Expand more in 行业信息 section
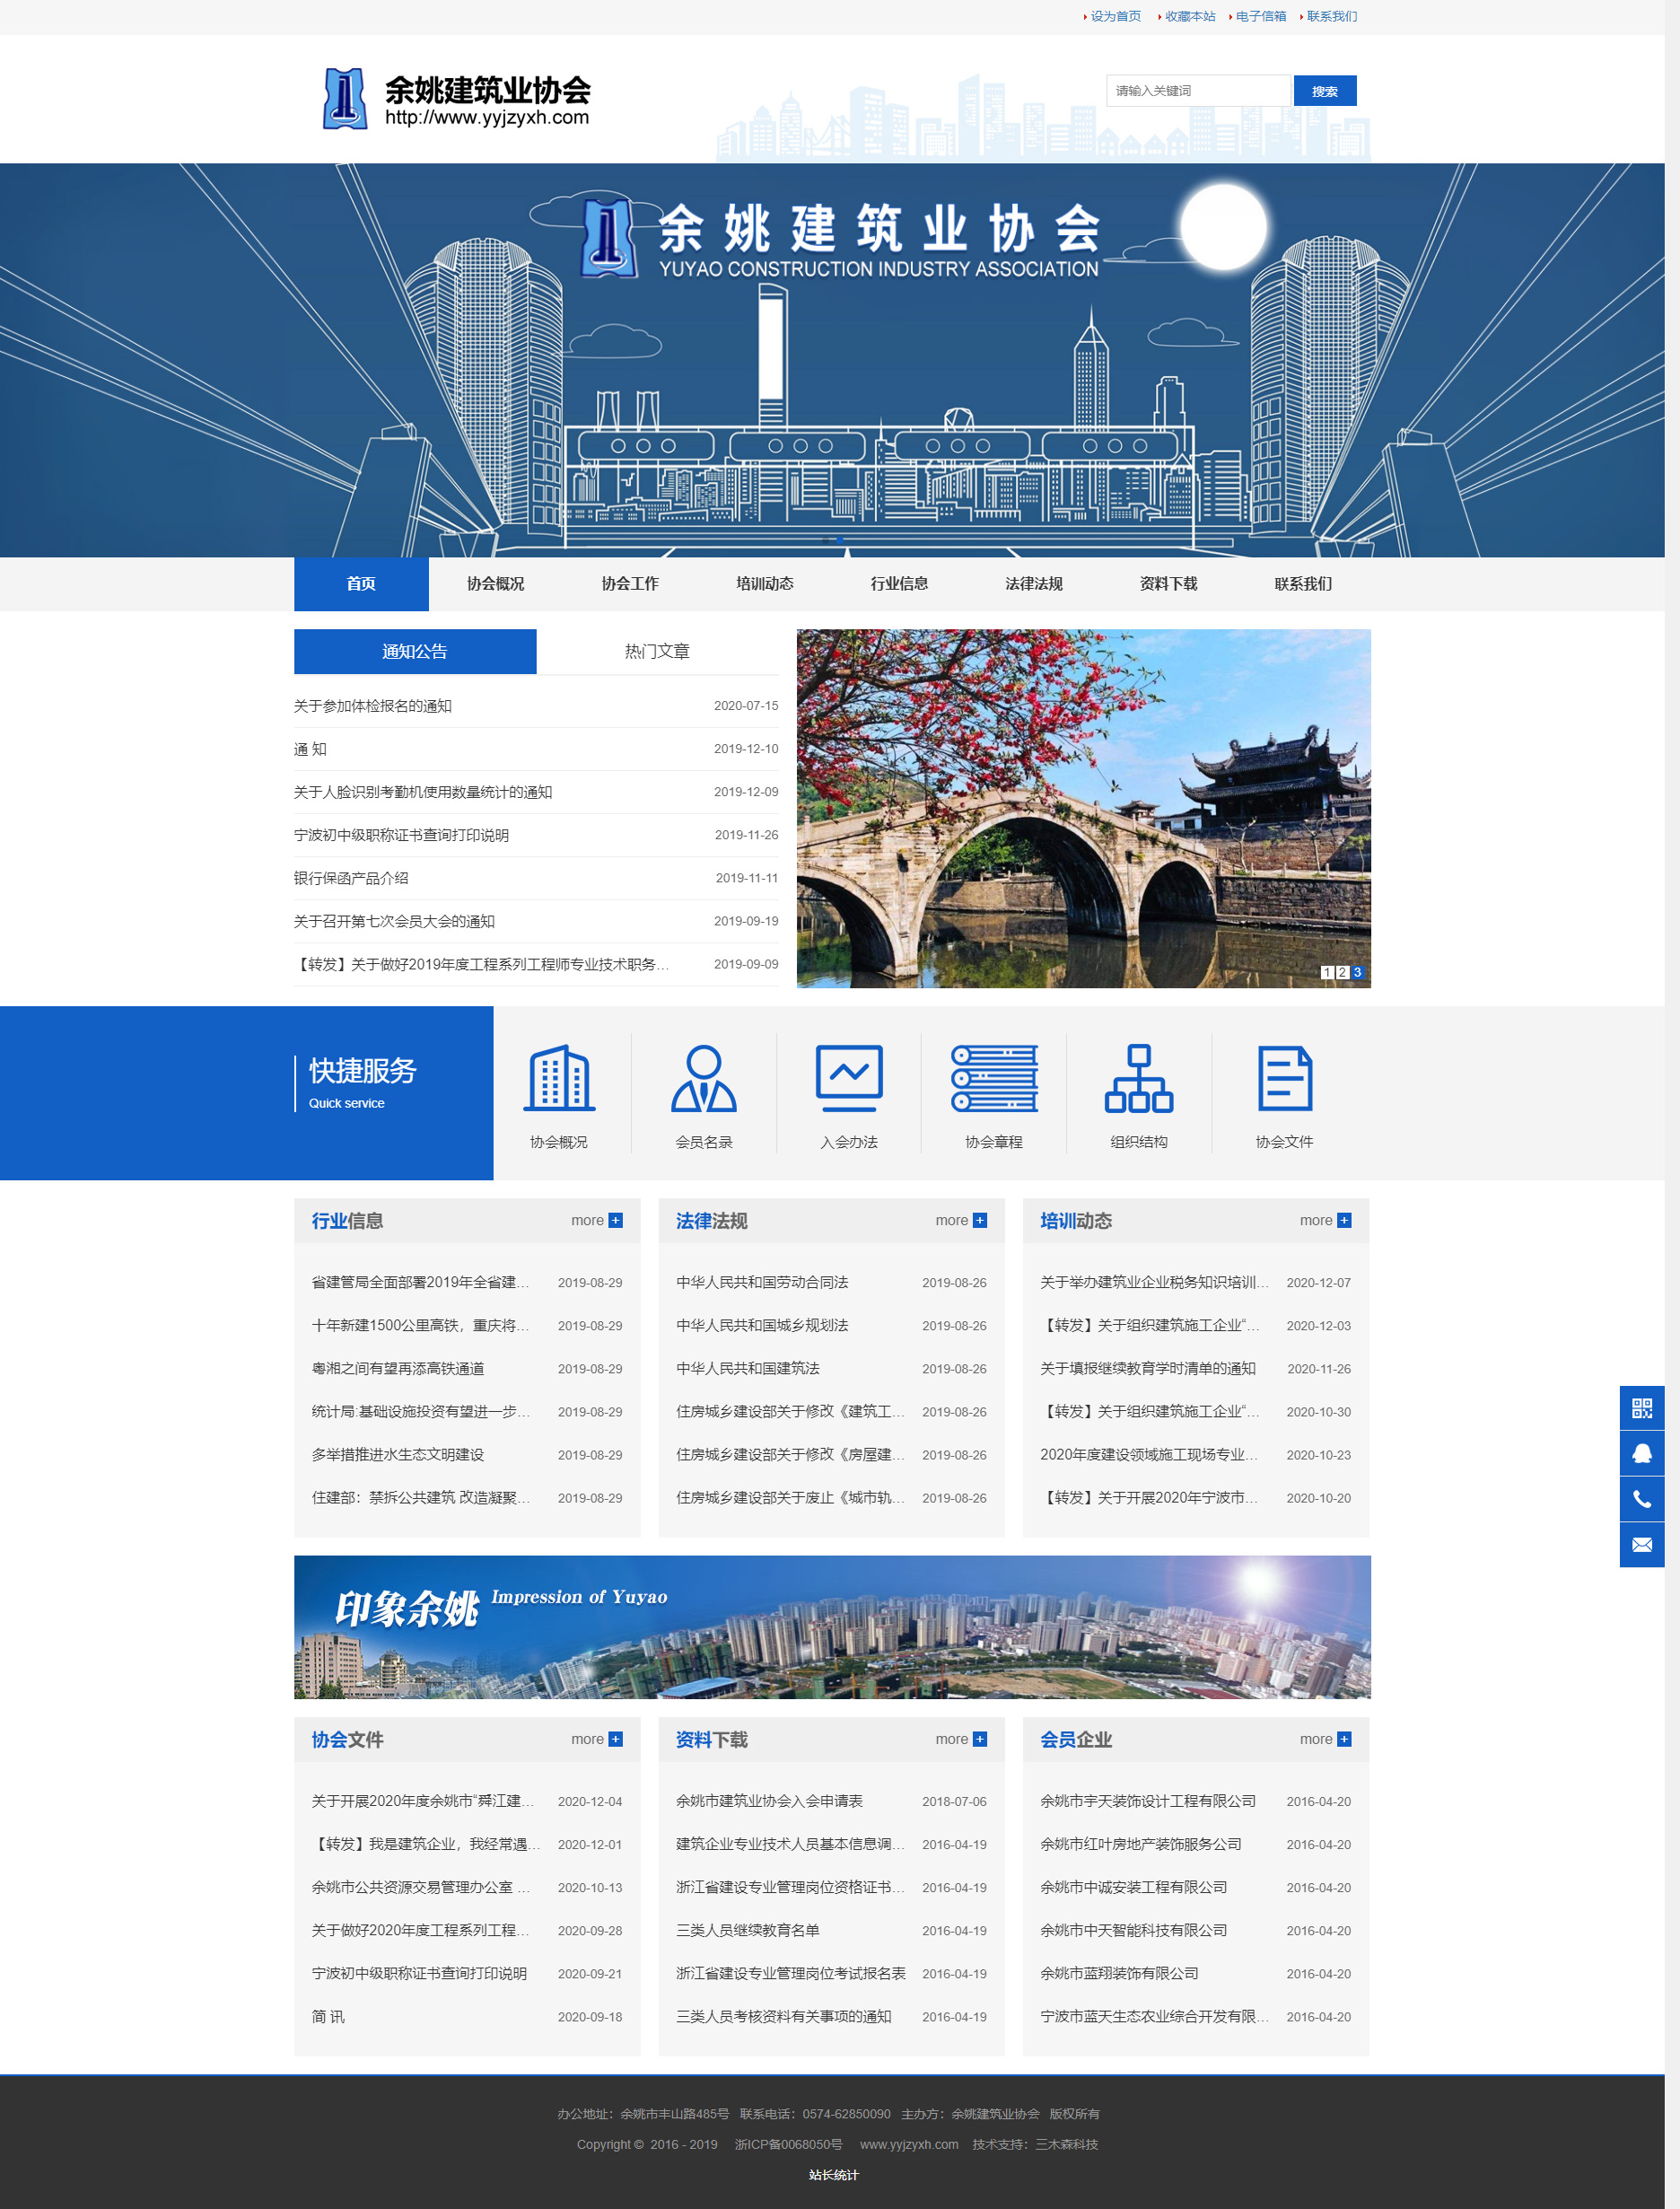The width and height of the screenshot is (1680, 2209). tap(596, 1220)
